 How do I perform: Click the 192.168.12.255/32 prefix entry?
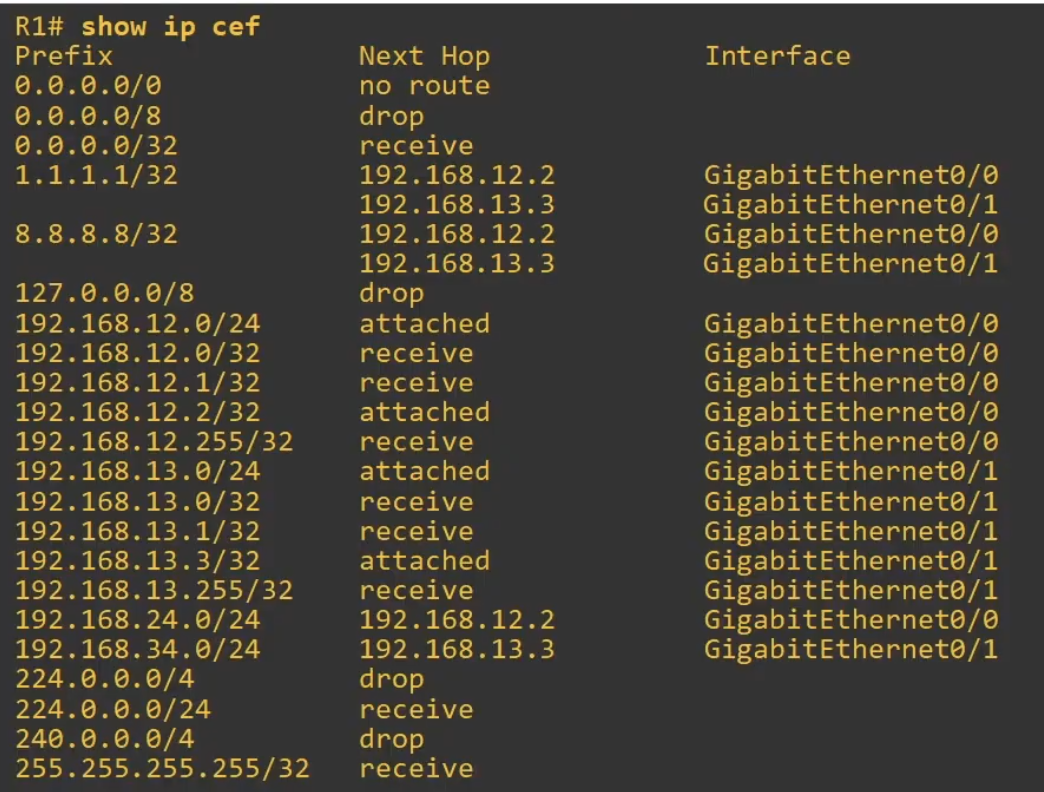tap(153, 441)
